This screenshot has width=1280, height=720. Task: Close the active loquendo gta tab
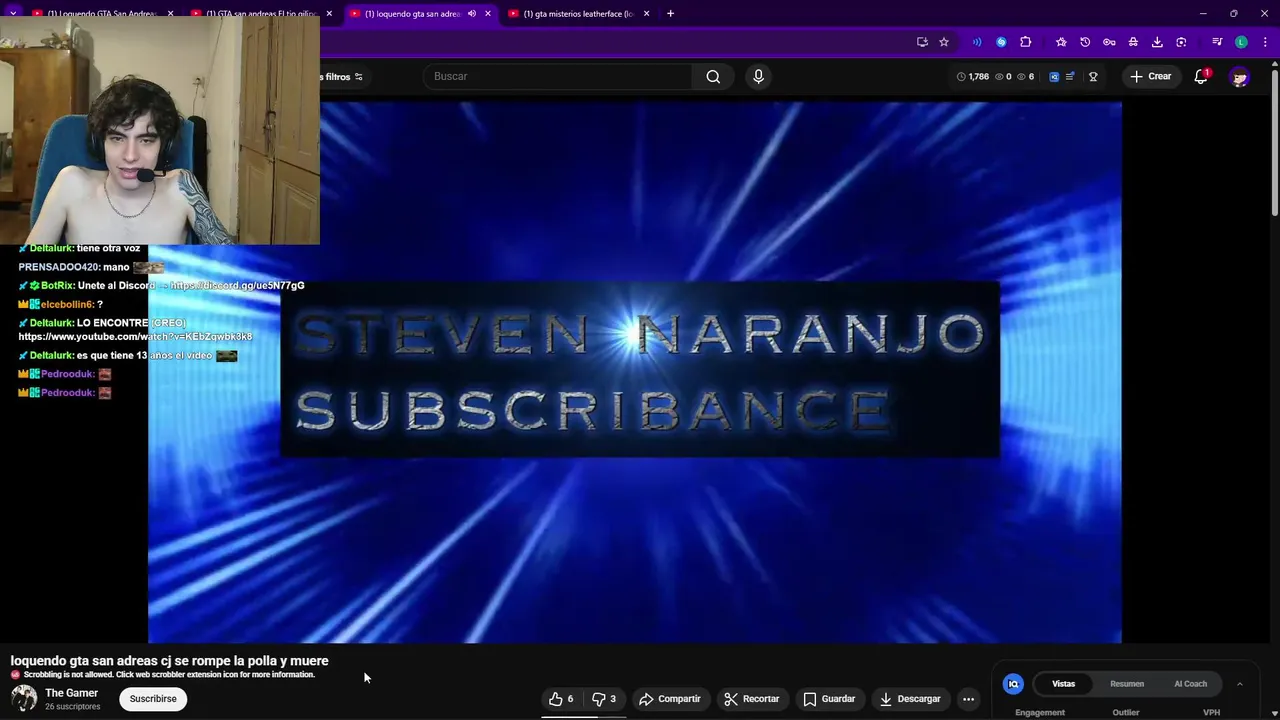[487, 14]
